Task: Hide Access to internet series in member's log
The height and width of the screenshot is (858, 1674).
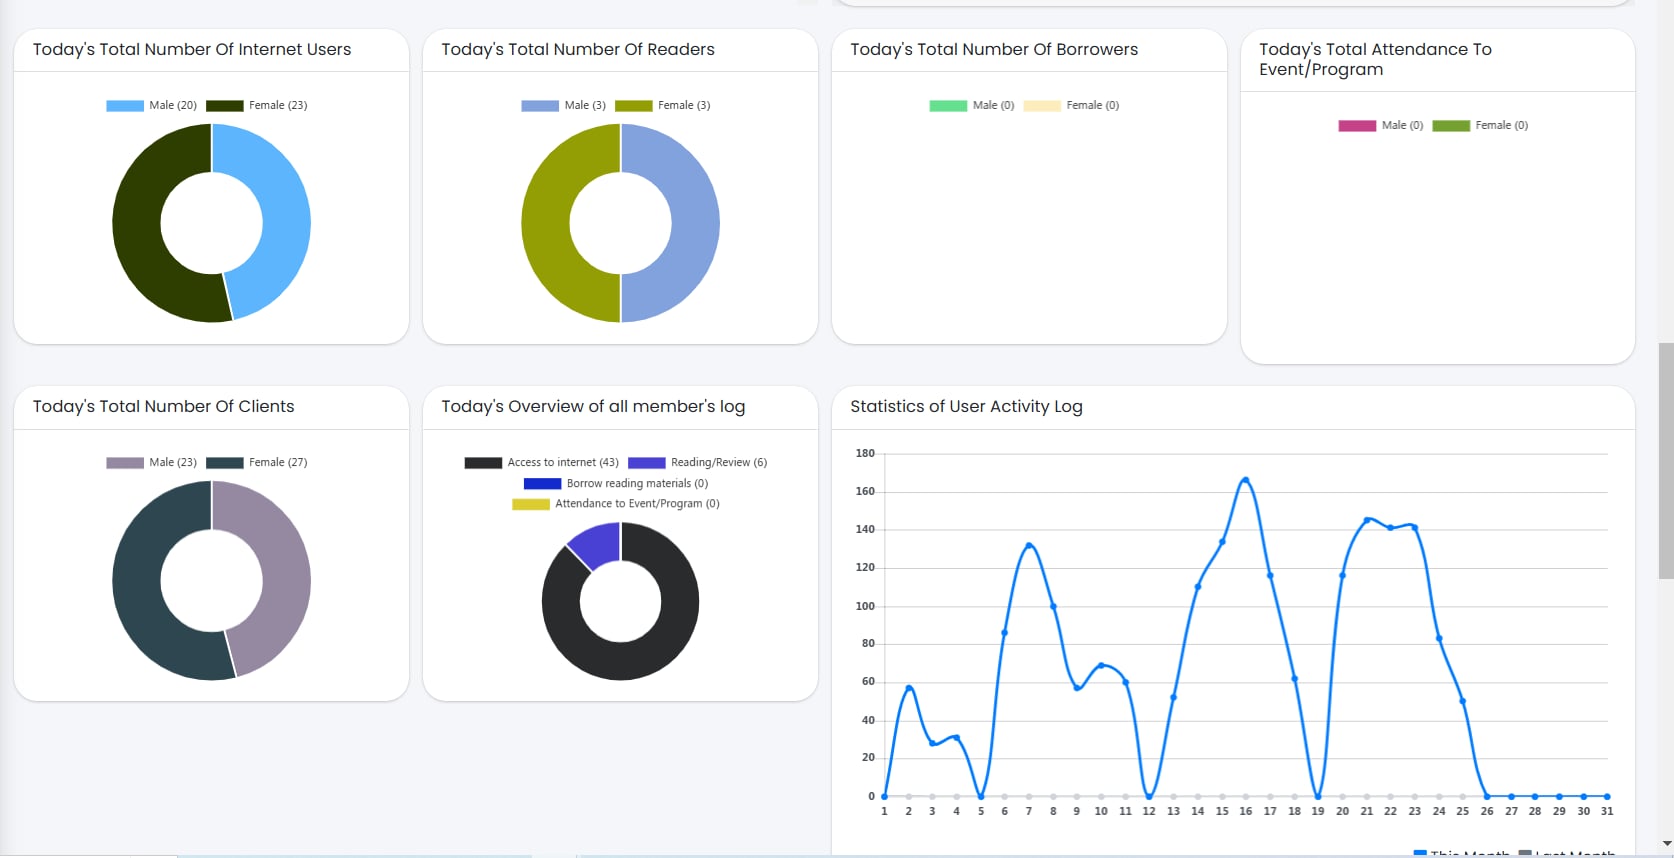Action: click(x=541, y=462)
